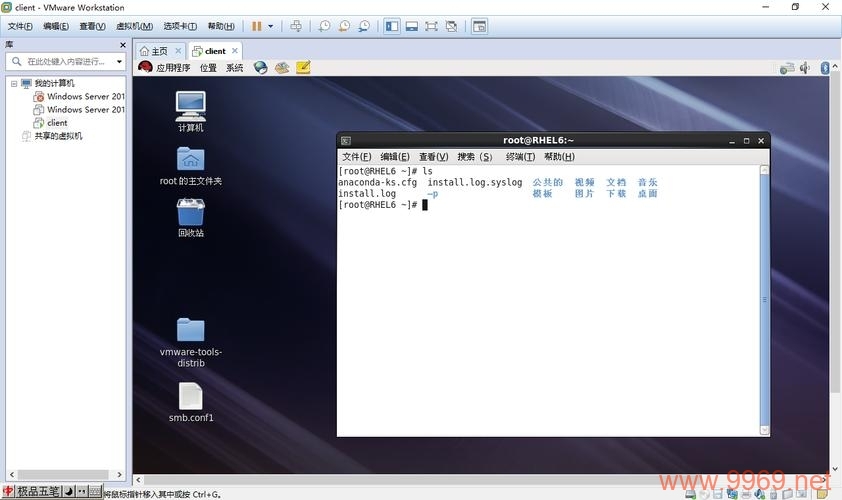
Task: Open terminal 终端(T) menu
Action: coord(520,157)
